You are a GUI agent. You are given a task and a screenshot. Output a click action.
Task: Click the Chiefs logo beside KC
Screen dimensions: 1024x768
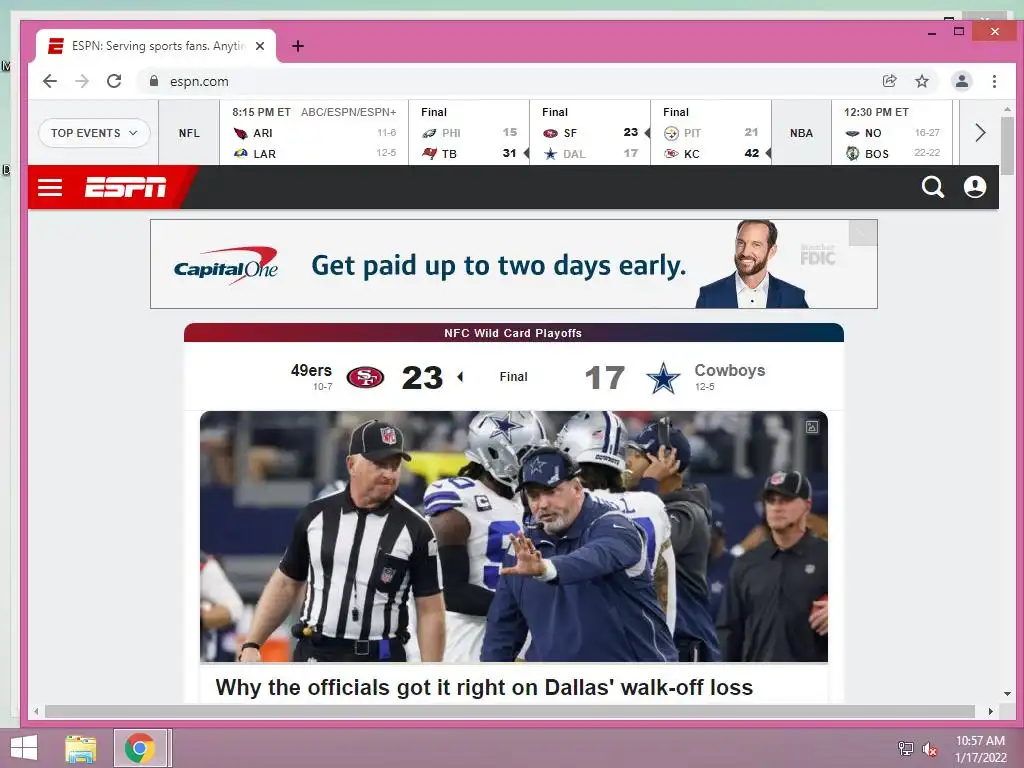click(671, 153)
